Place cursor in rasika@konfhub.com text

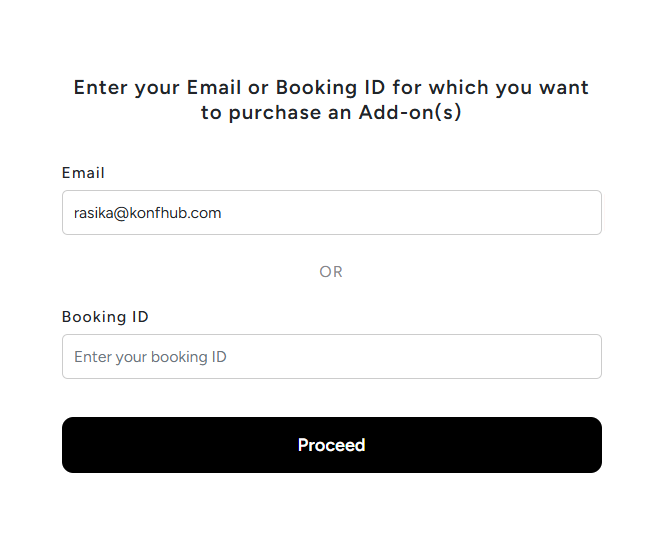[147, 213]
